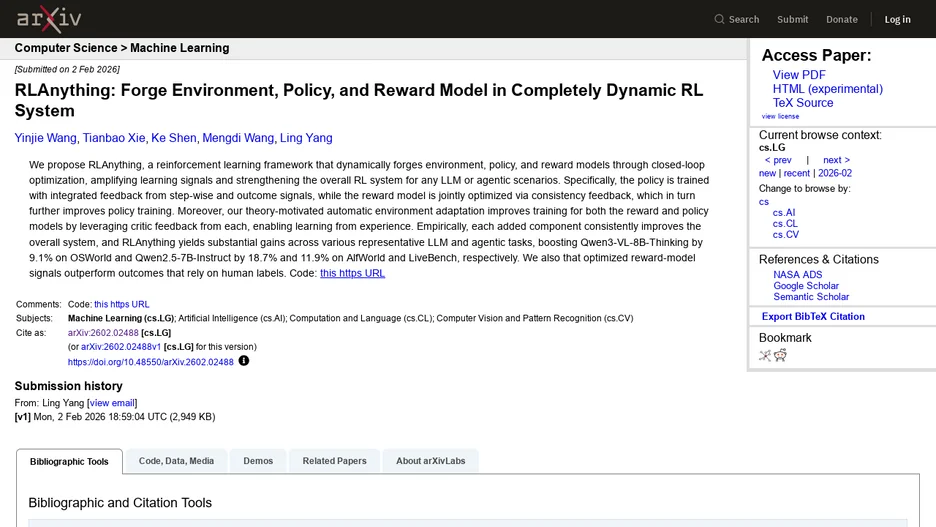Select the Bibliographic Tools tab
The height and width of the screenshot is (527, 936).
(69, 461)
